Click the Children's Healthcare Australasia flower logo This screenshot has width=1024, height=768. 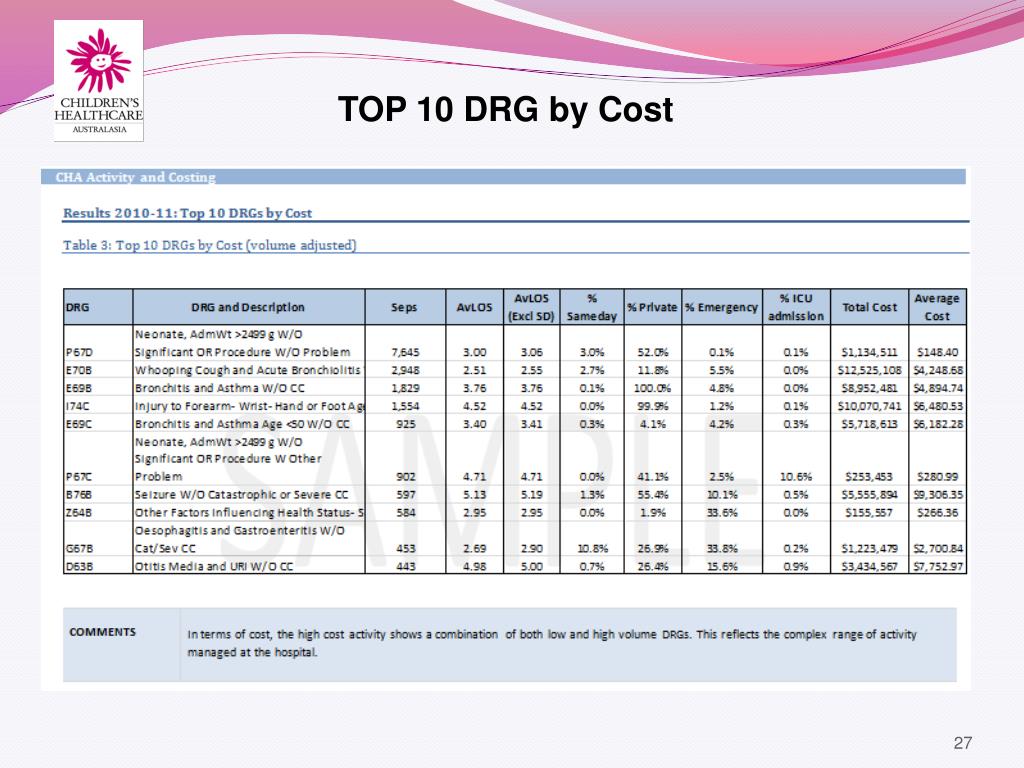click(x=98, y=60)
